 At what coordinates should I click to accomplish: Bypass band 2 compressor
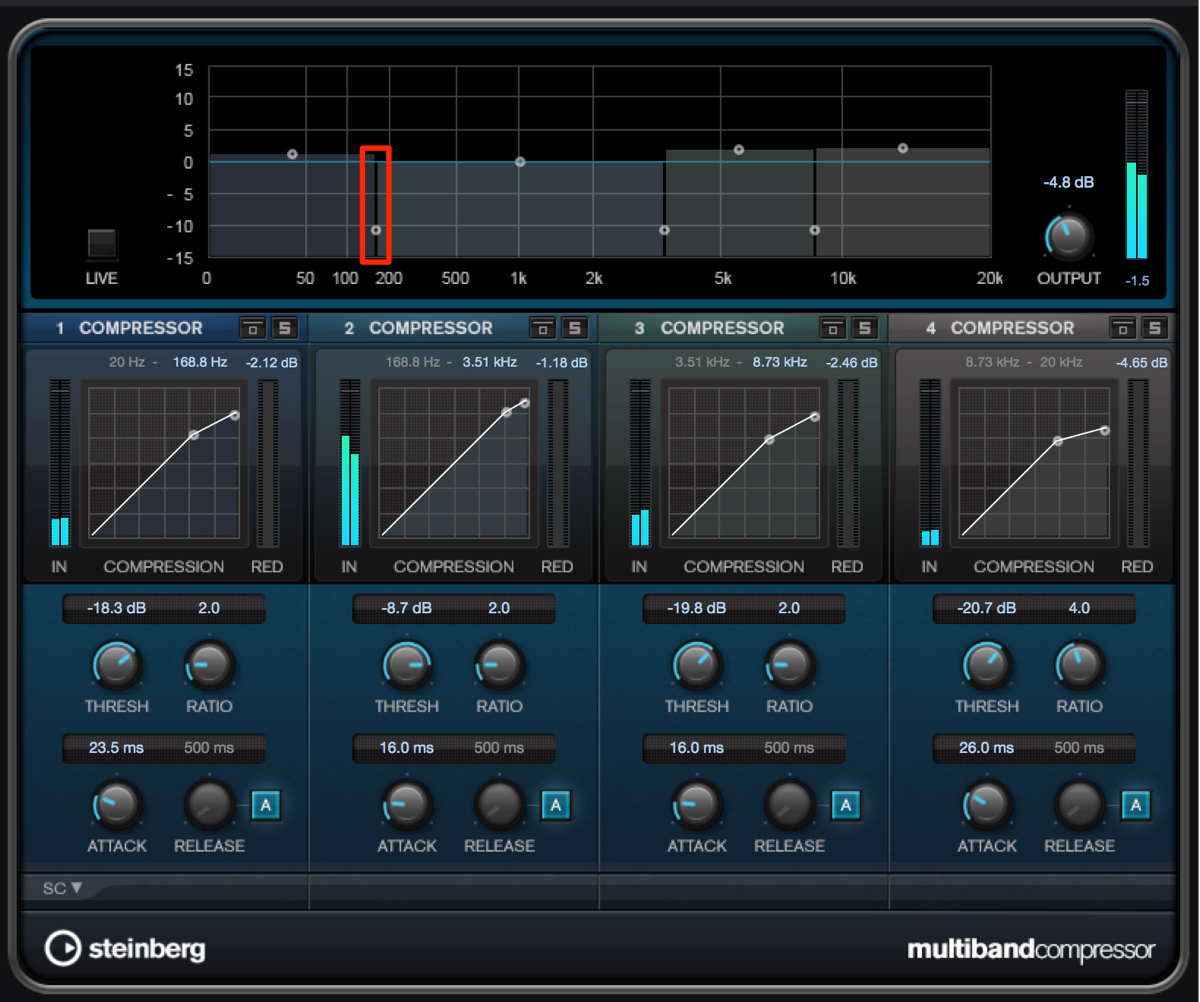point(542,328)
